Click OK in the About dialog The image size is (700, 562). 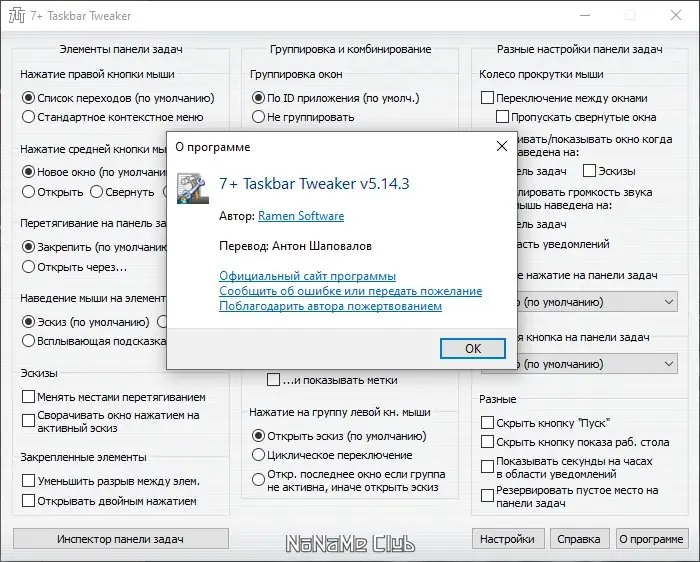click(x=473, y=348)
